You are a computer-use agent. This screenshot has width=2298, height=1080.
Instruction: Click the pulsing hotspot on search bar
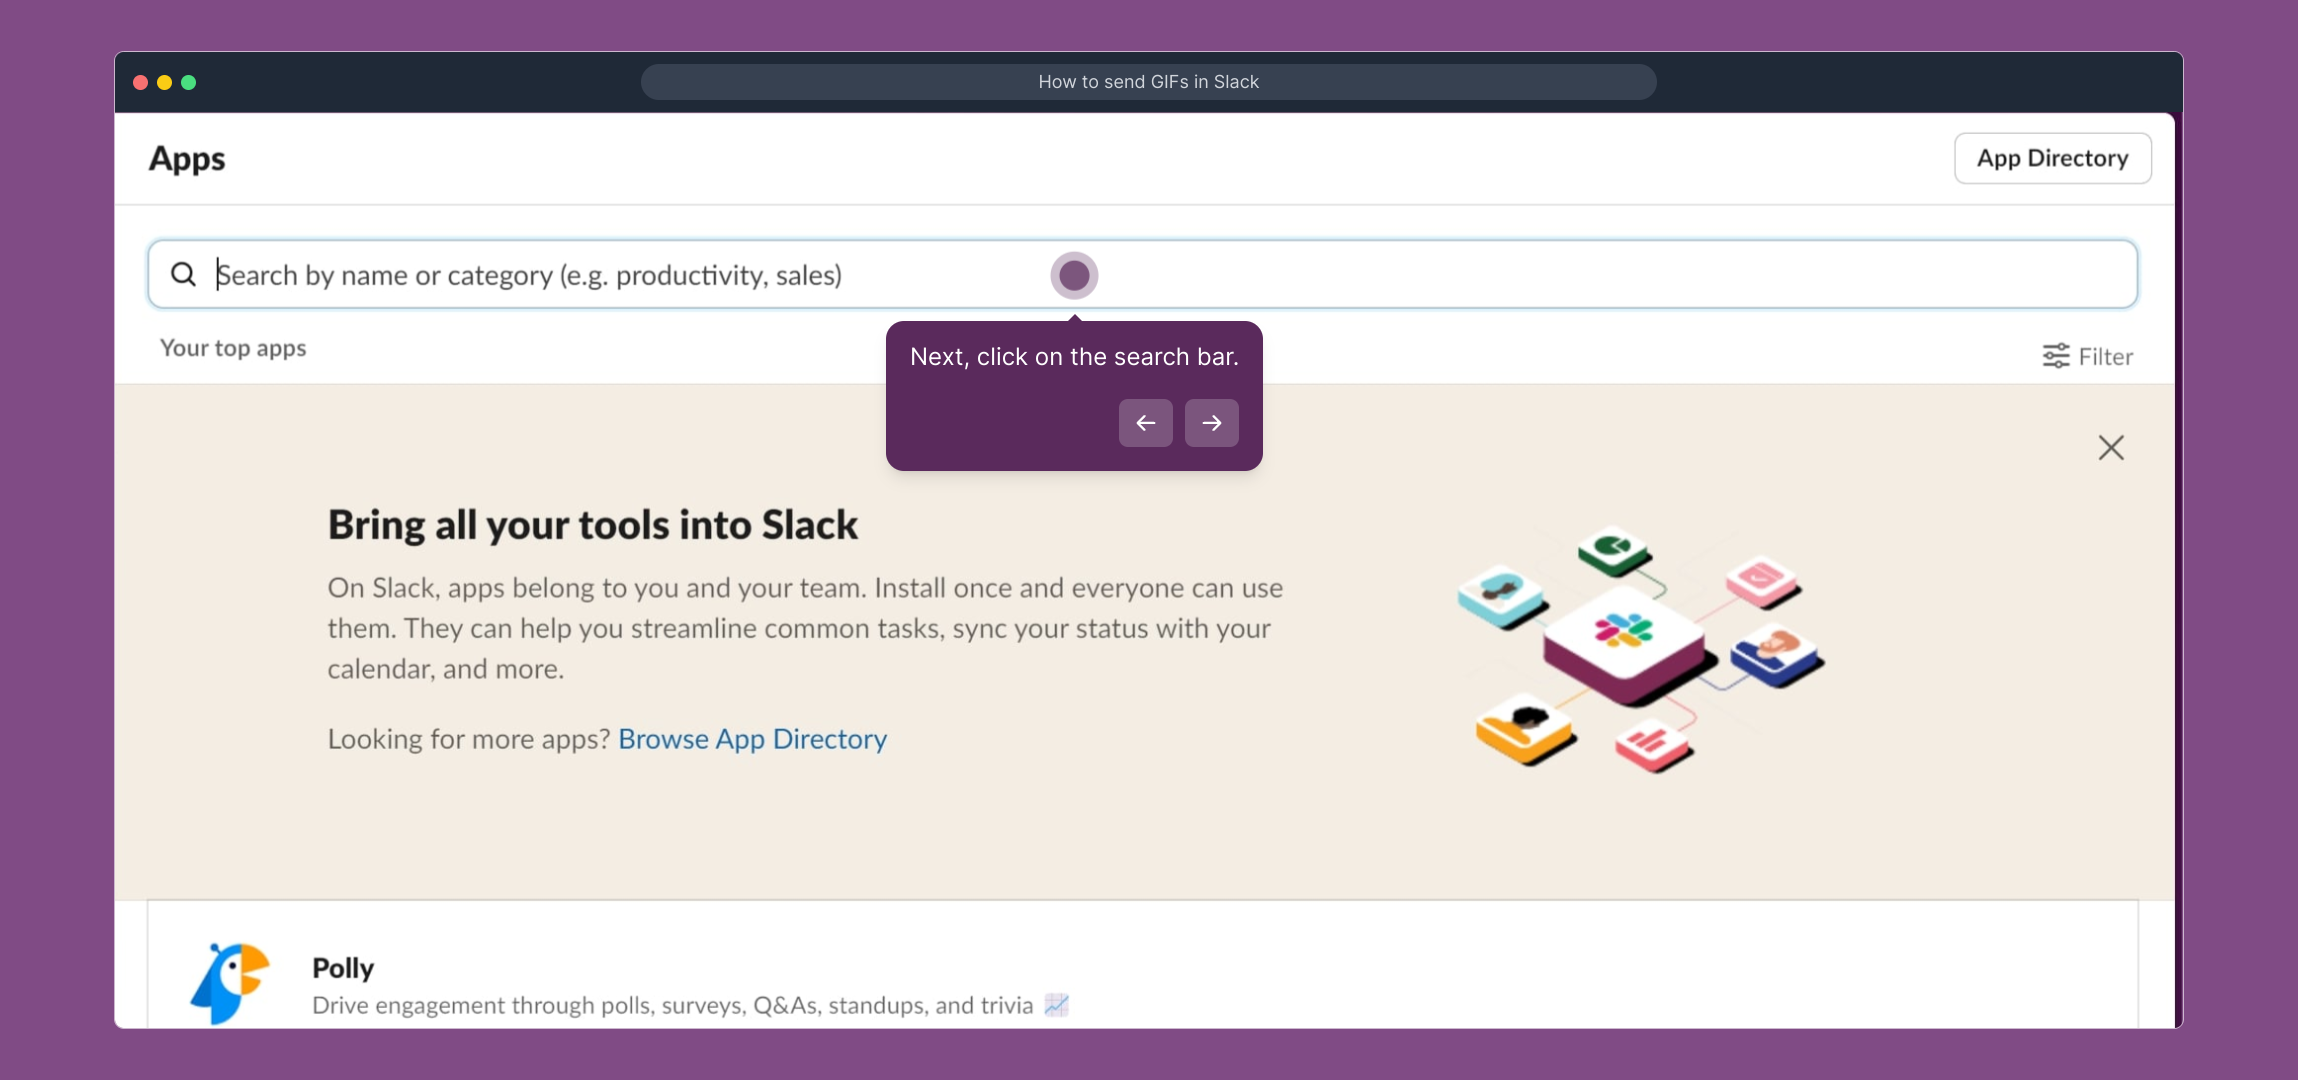pyautogui.click(x=1074, y=275)
